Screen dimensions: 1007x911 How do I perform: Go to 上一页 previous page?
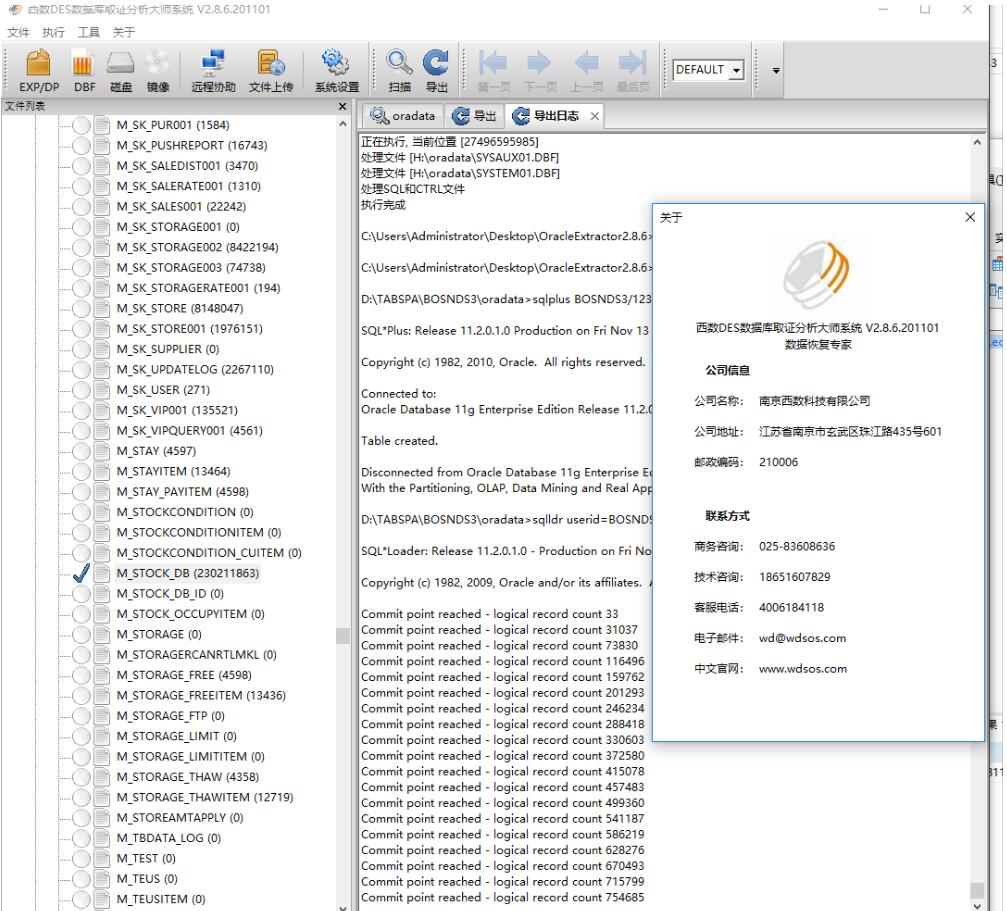click(586, 71)
